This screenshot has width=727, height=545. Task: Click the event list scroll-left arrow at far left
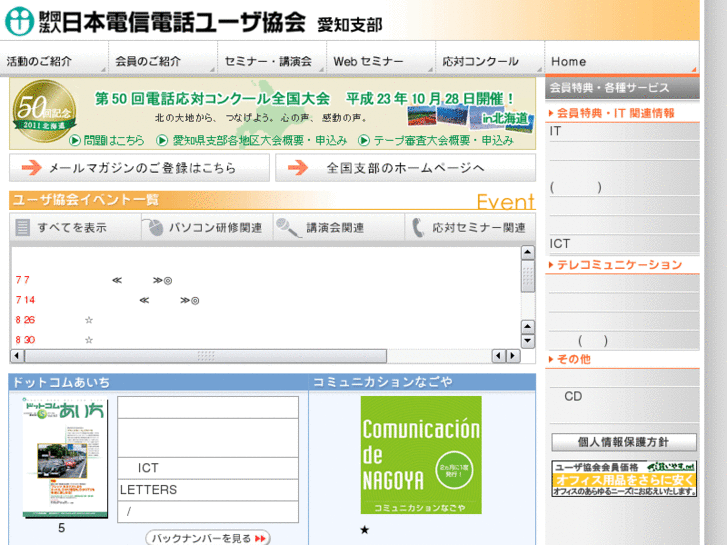17,356
